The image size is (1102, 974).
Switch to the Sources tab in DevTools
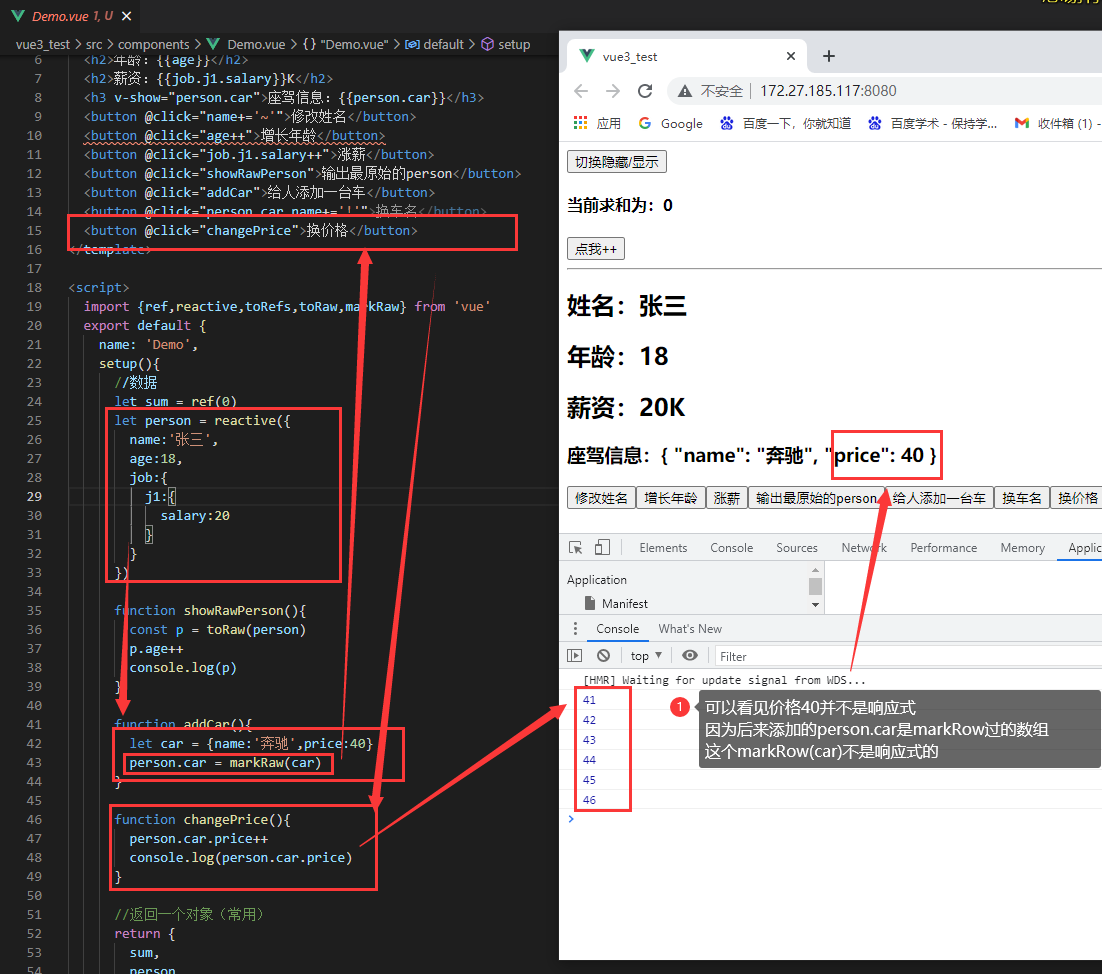pyautogui.click(x=796, y=547)
